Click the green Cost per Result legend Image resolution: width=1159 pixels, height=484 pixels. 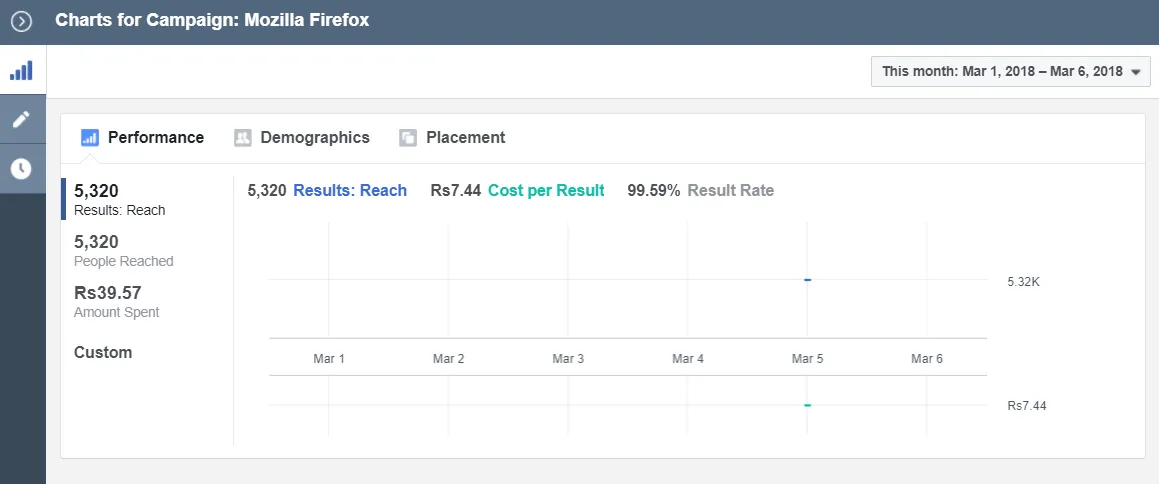point(546,191)
